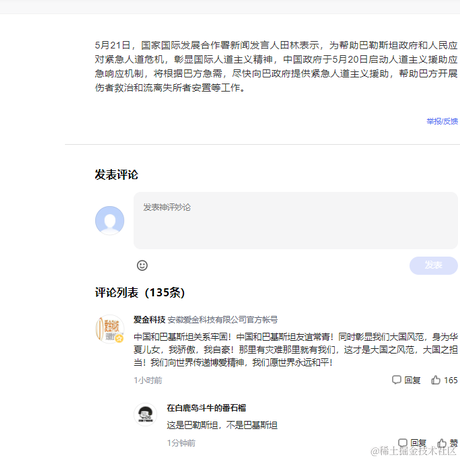Image resolution: width=460 pixels, height=460 pixels.
Task: Click the reply bubble icon on 番石榴's reply
Action: coord(403,443)
